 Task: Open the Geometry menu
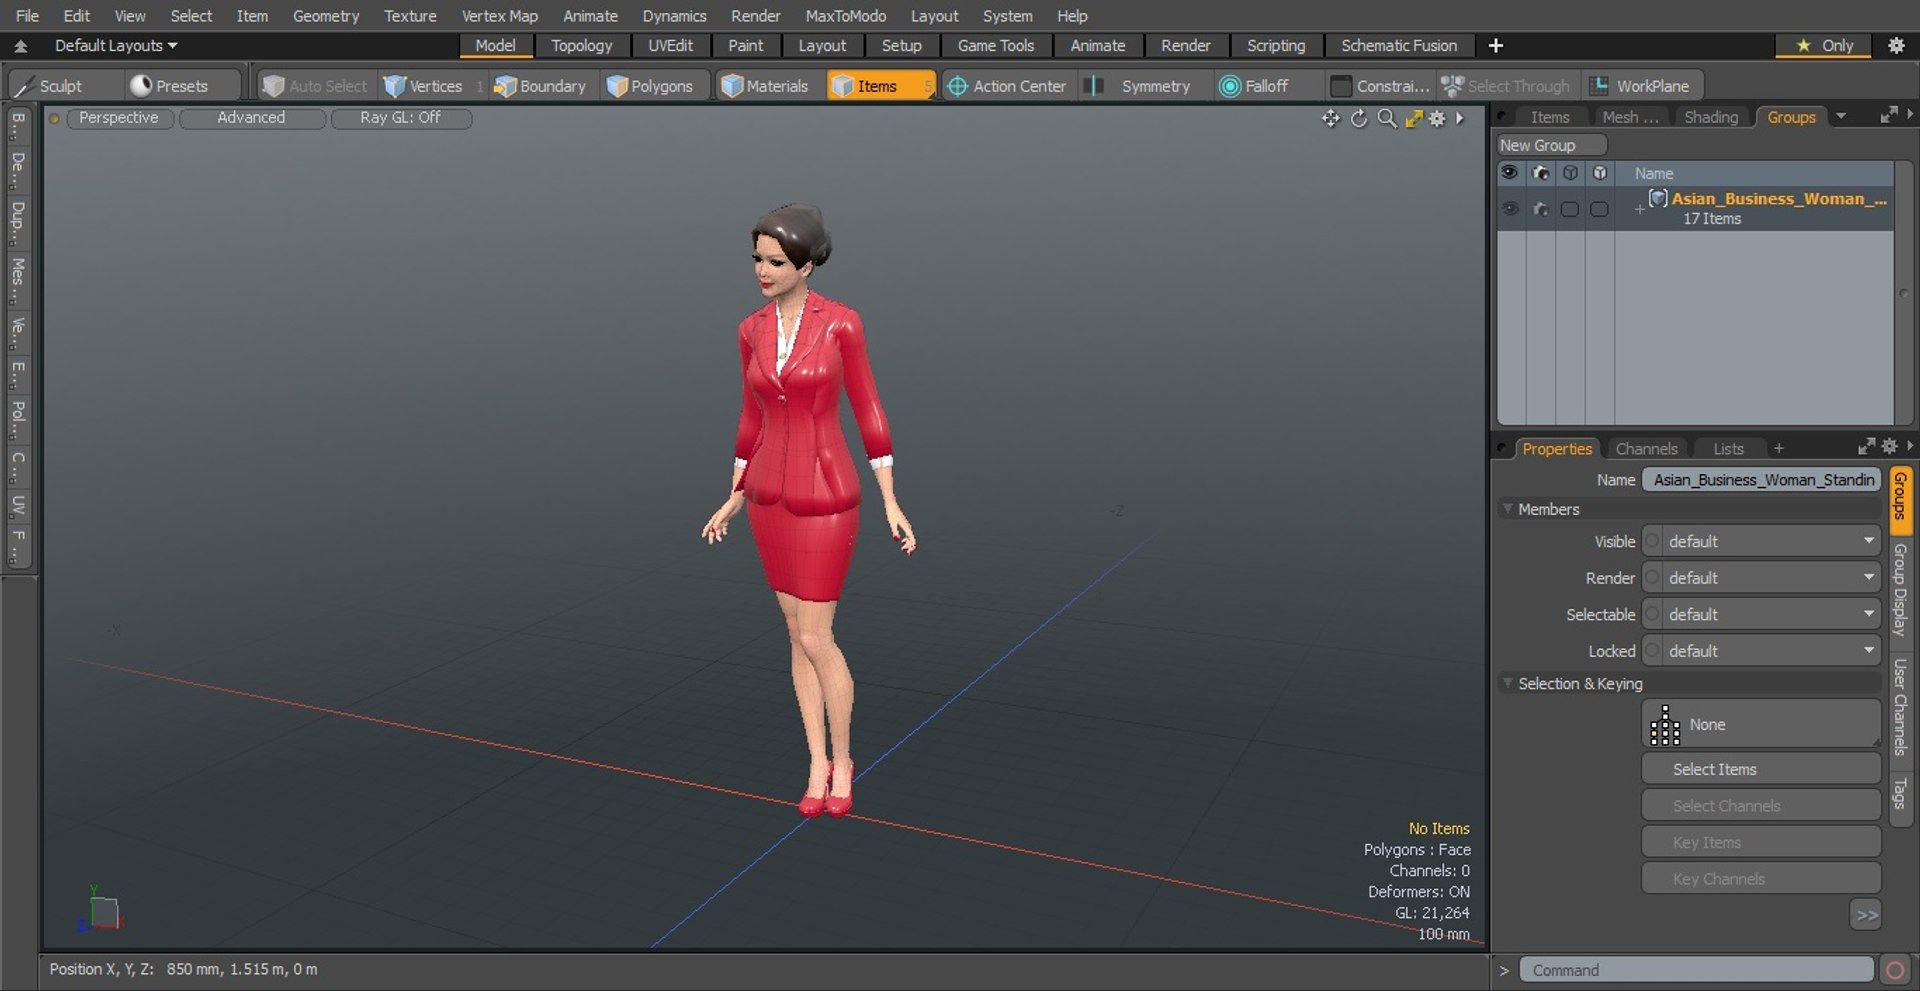[325, 16]
